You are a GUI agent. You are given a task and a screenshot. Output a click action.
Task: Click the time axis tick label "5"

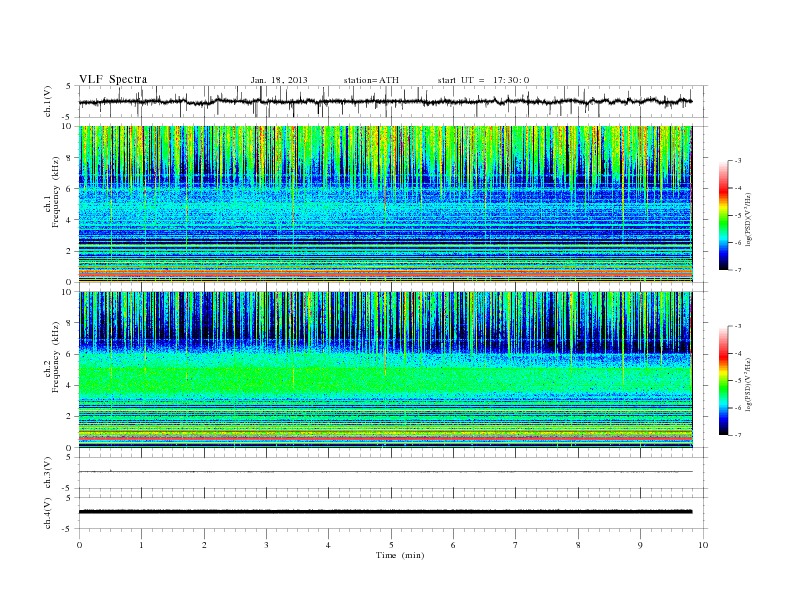pyautogui.click(x=391, y=545)
